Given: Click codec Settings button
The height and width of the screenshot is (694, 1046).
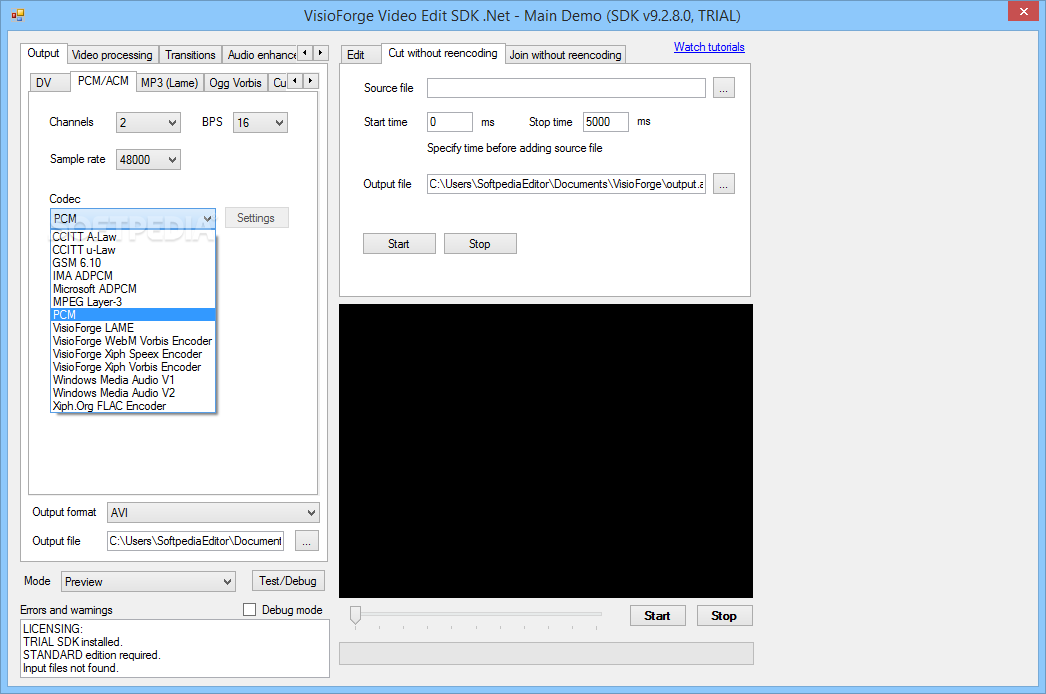Looking at the screenshot, I should point(256,218).
